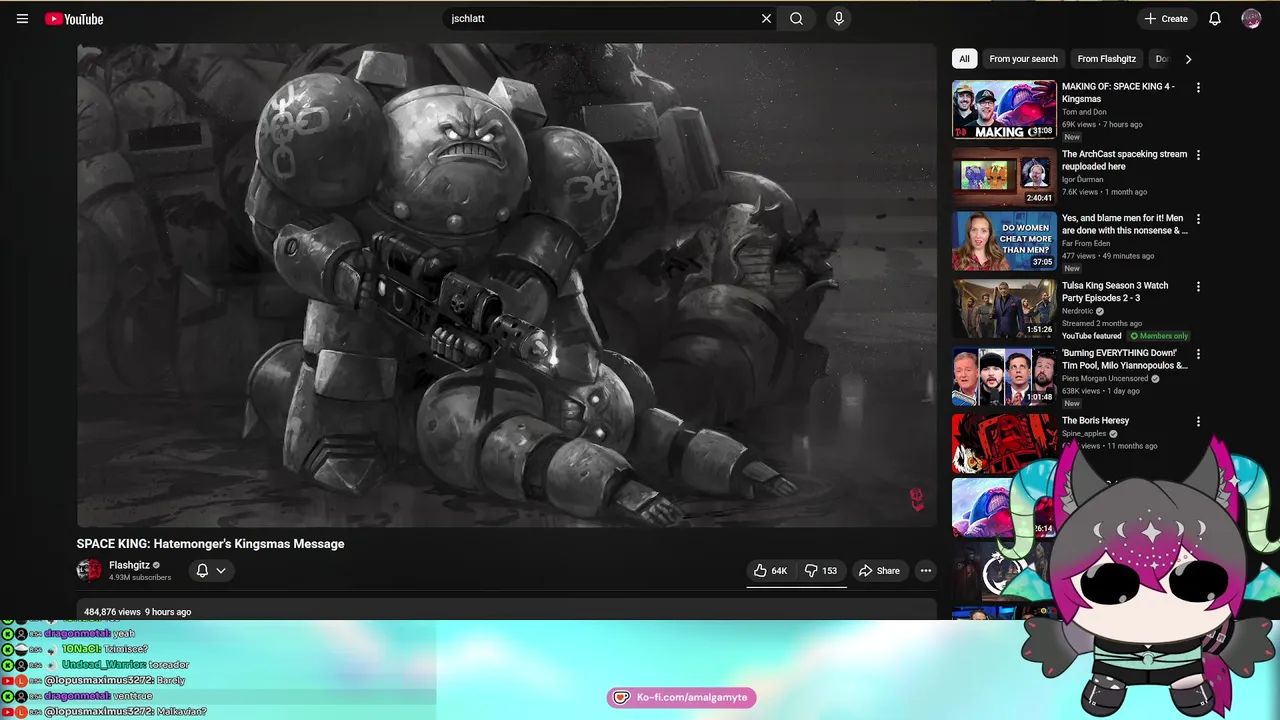Image resolution: width=1280 pixels, height=720 pixels.
Task: Open subscription notification bell dropdown
Action: click(x=211, y=570)
